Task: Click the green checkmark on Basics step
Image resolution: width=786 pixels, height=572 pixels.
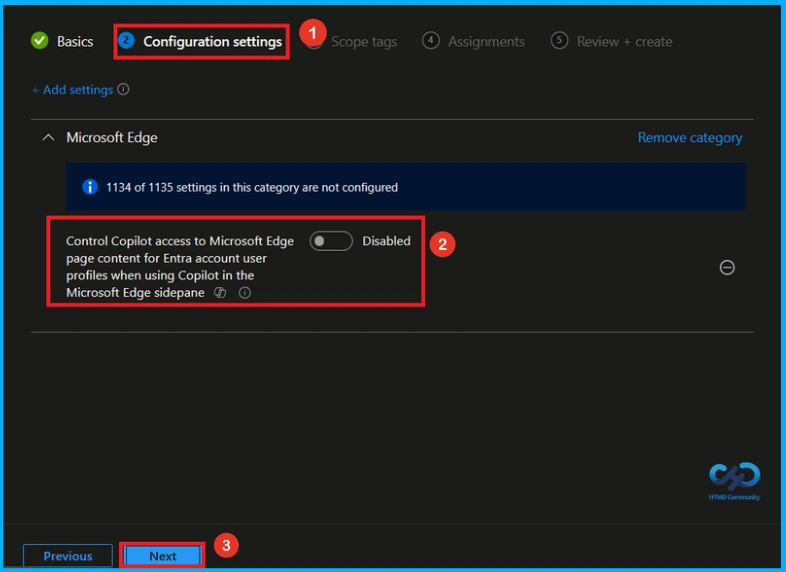Action: point(40,41)
